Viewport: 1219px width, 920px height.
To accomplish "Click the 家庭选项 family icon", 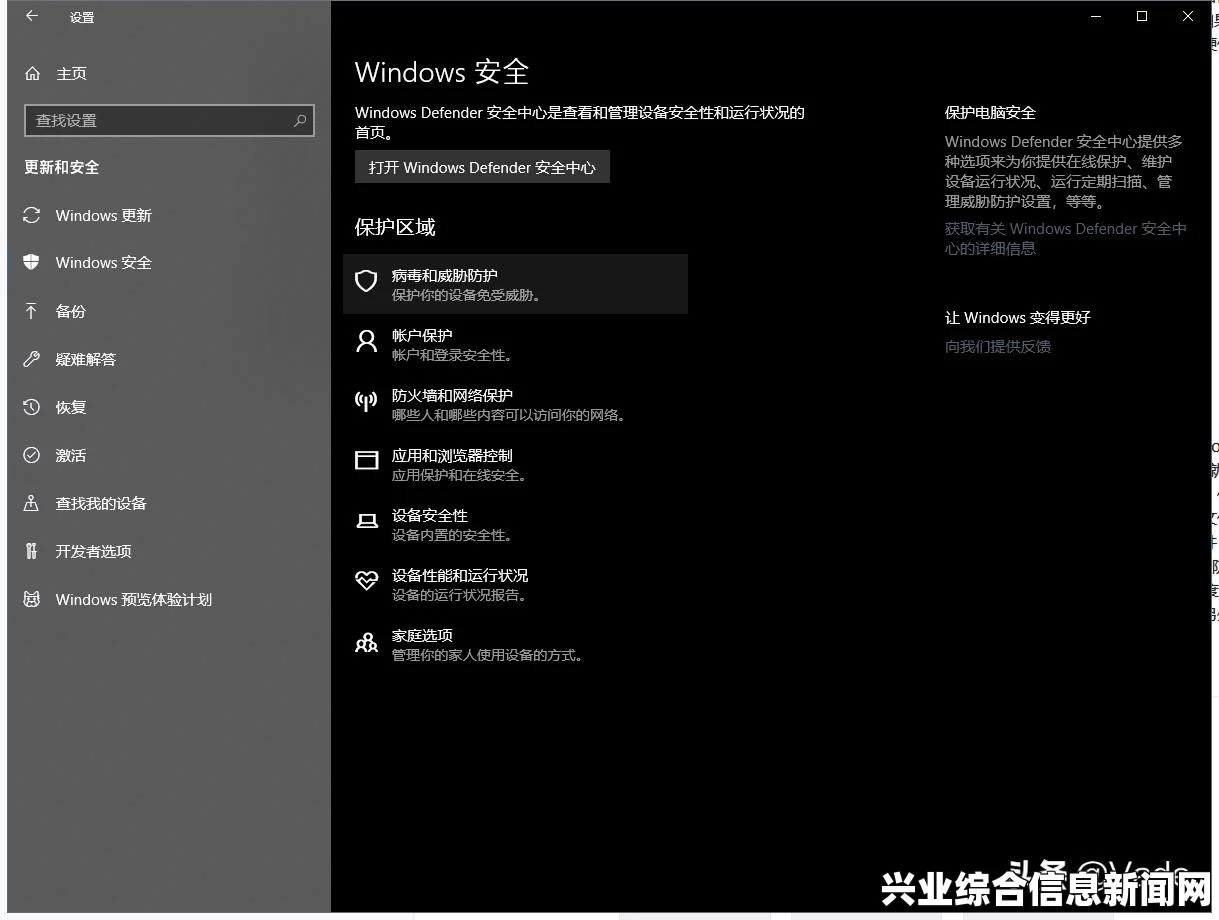I will [367, 642].
